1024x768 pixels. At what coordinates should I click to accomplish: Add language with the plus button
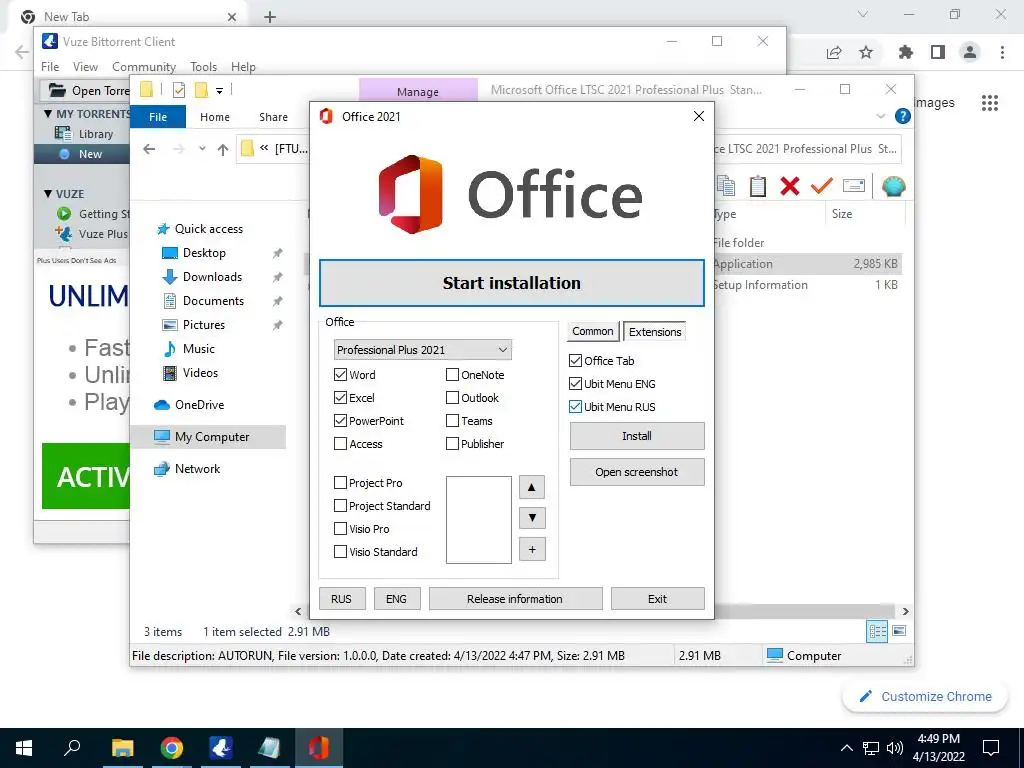532,550
